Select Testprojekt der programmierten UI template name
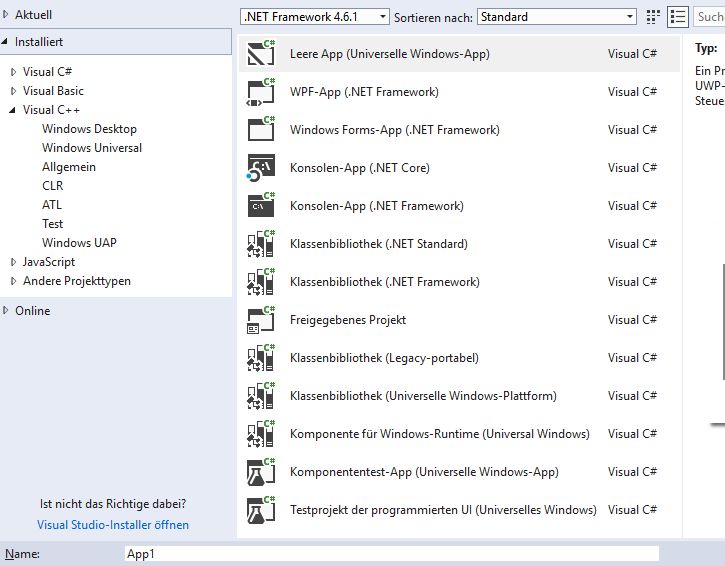Viewport: 725px width, 566px height. click(443, 510)
